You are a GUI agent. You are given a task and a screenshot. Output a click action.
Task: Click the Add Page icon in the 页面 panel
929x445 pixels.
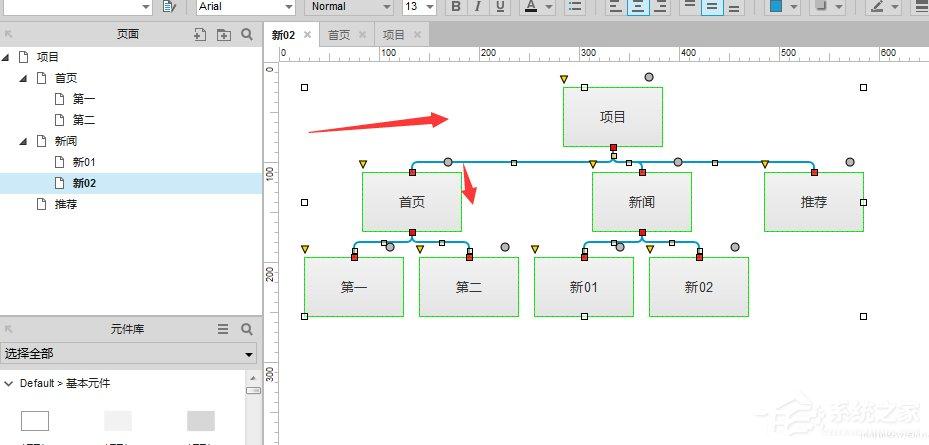pos(200,34)
